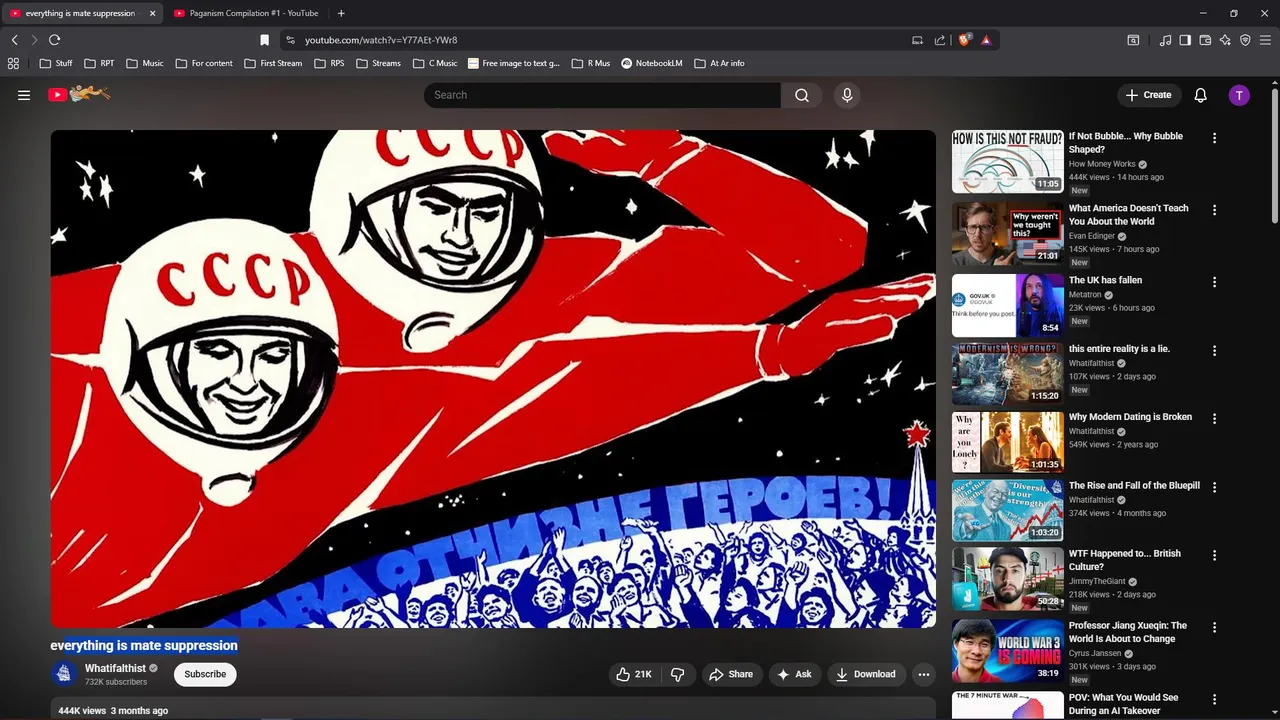The width and height of the screenshot is (1280, 720).
Task: Open Brave Shields lion icon
Action: (x=964, y=40)
